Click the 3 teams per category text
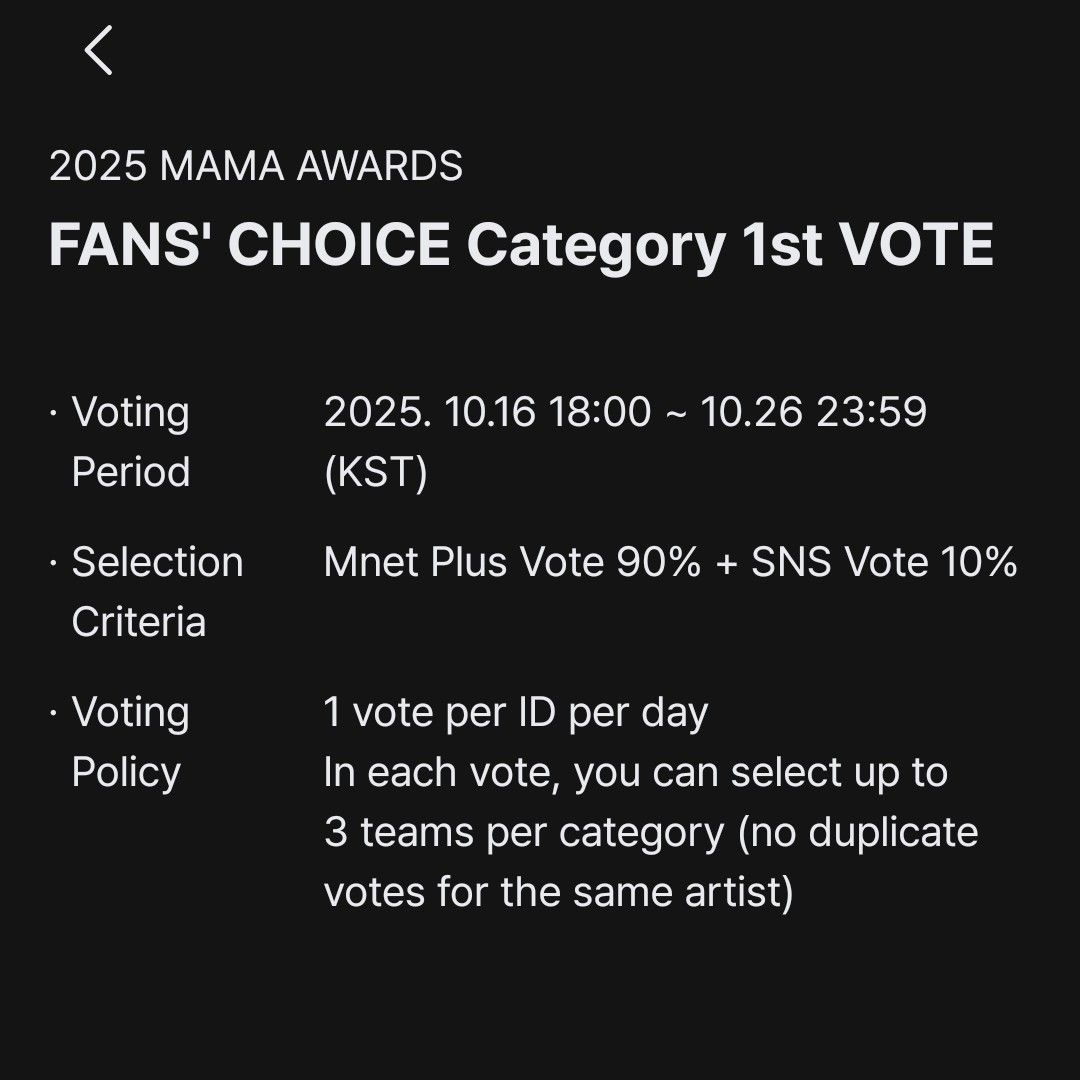Screen dimensions: 1080x1080 pyautogui.click(x=524, y=832)
